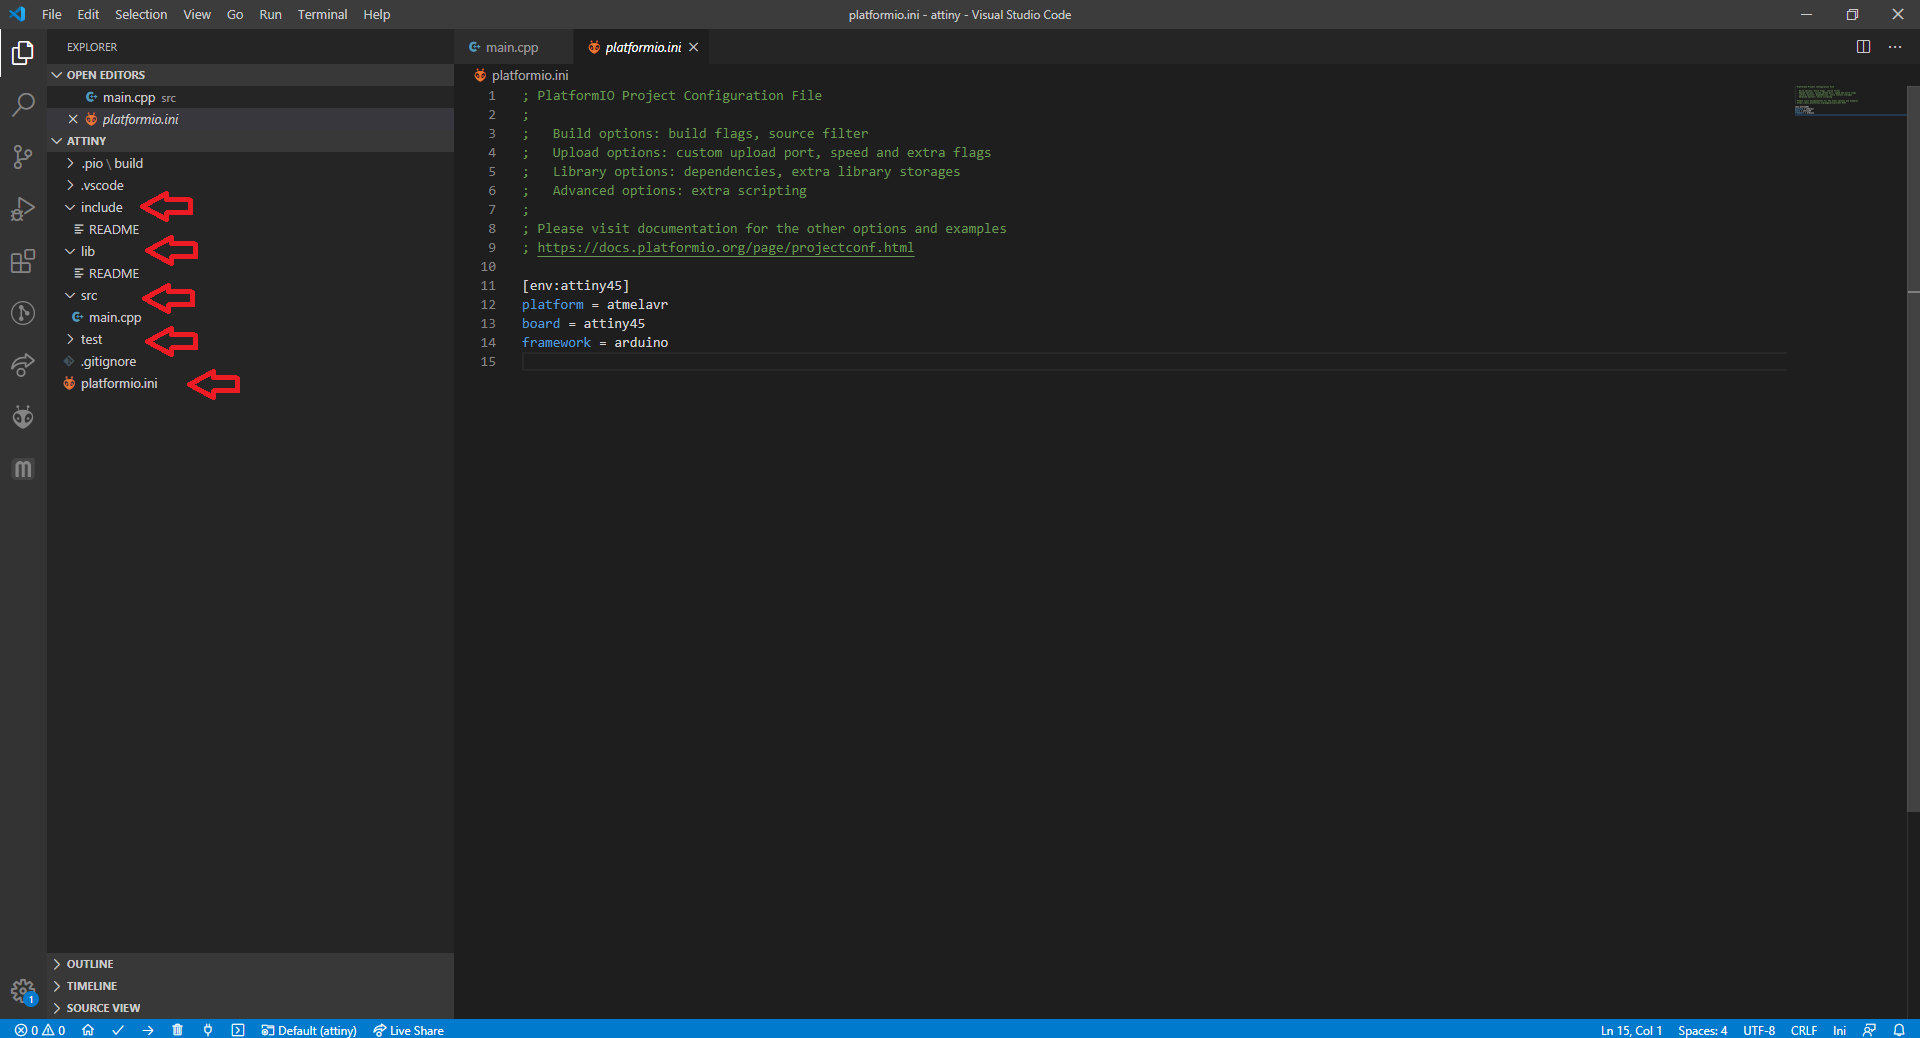
Task: Open the Explorer view in activity bar
Action: (23, 52)
